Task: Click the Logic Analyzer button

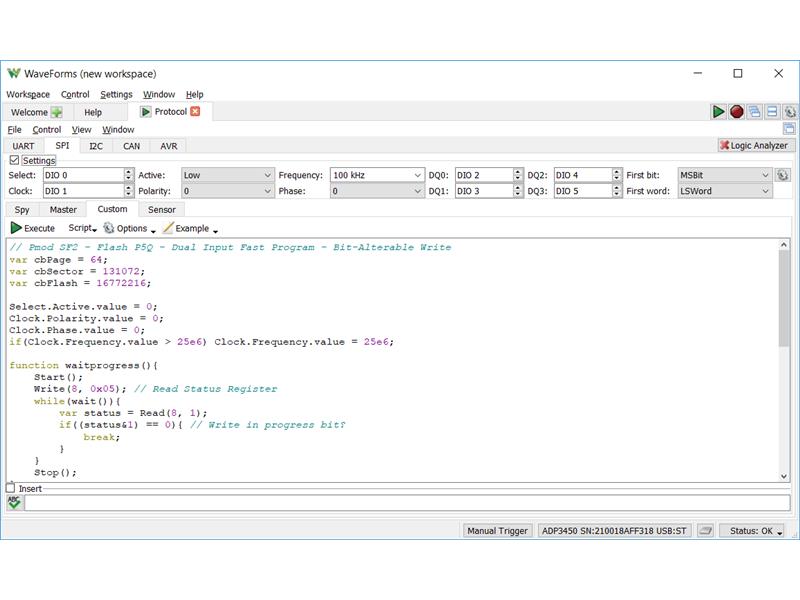Action: pyautogui.click(x=754, y=145)
